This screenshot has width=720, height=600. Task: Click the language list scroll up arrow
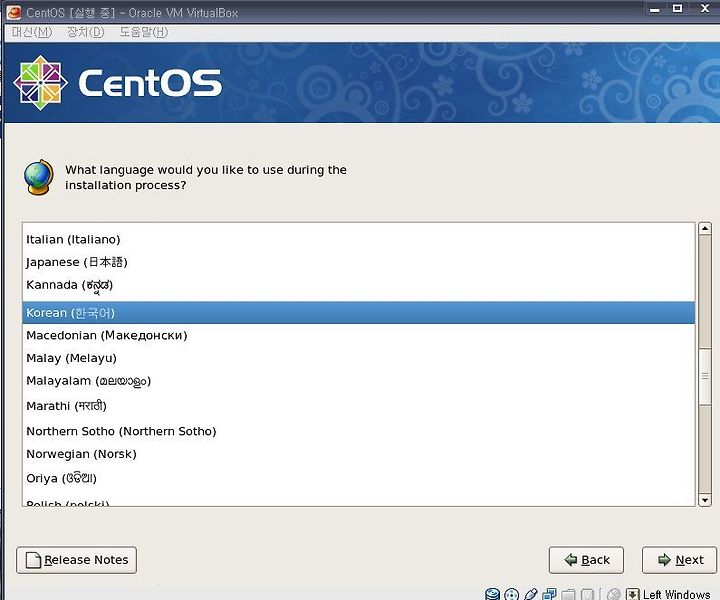705,228
